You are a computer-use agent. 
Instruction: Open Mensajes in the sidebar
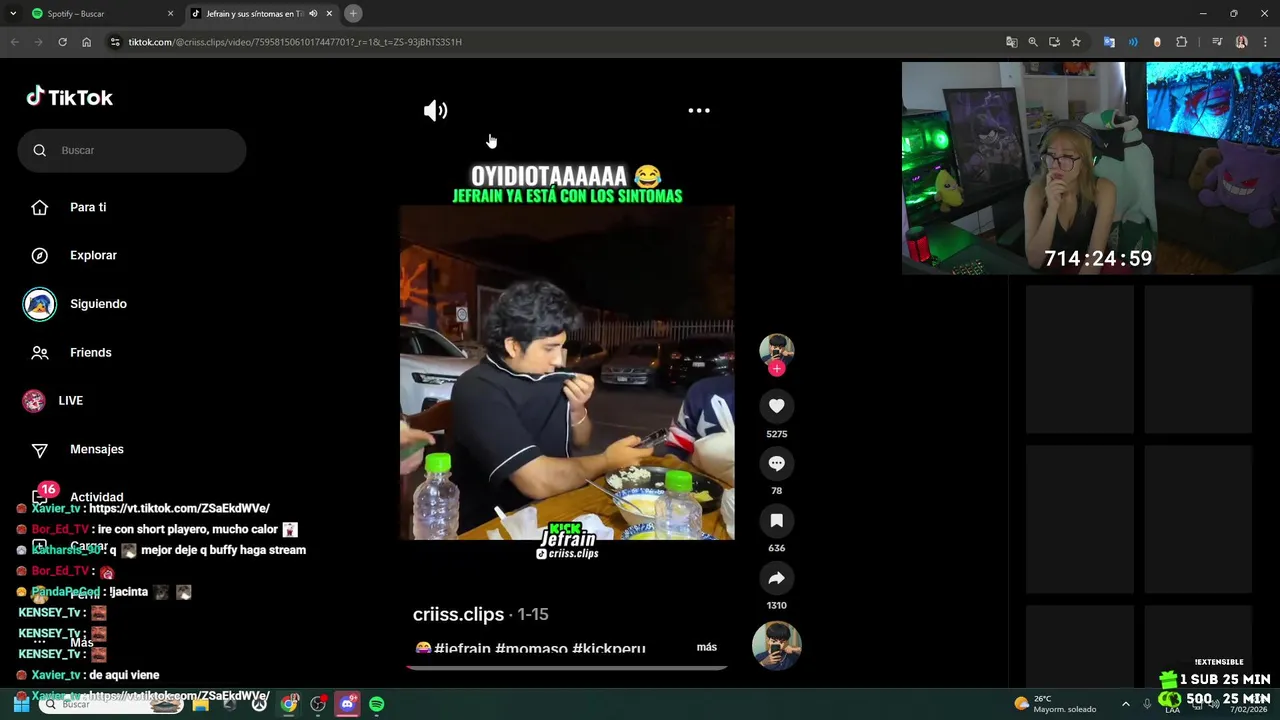[x=96, y=449]
